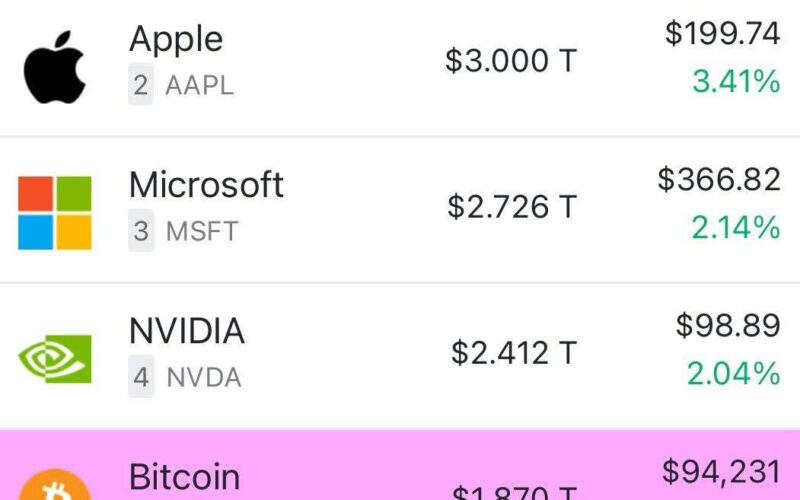Select Apple's $3.000 T market cap
The height and width of the screenshot is (500, 800).
tap(511, 61)
